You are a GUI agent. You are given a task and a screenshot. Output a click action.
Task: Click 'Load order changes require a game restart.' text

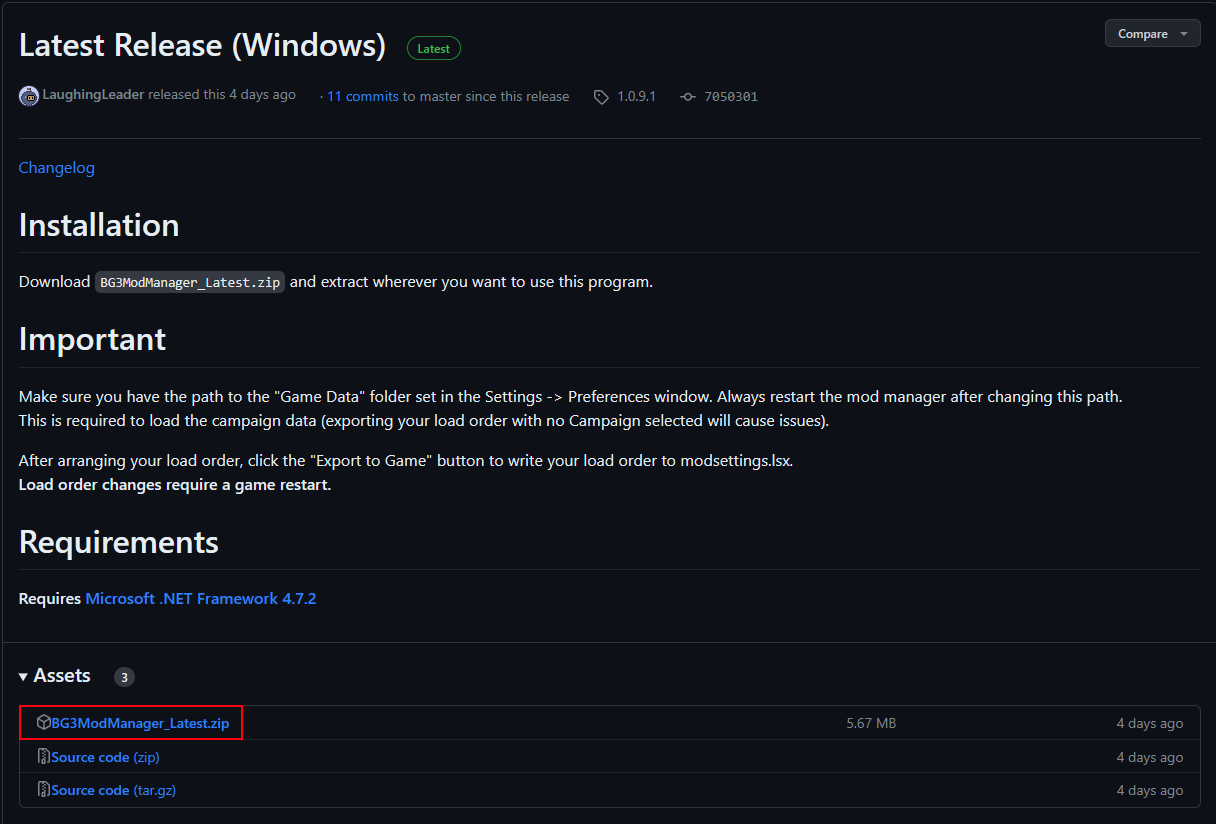click(175, 485)
